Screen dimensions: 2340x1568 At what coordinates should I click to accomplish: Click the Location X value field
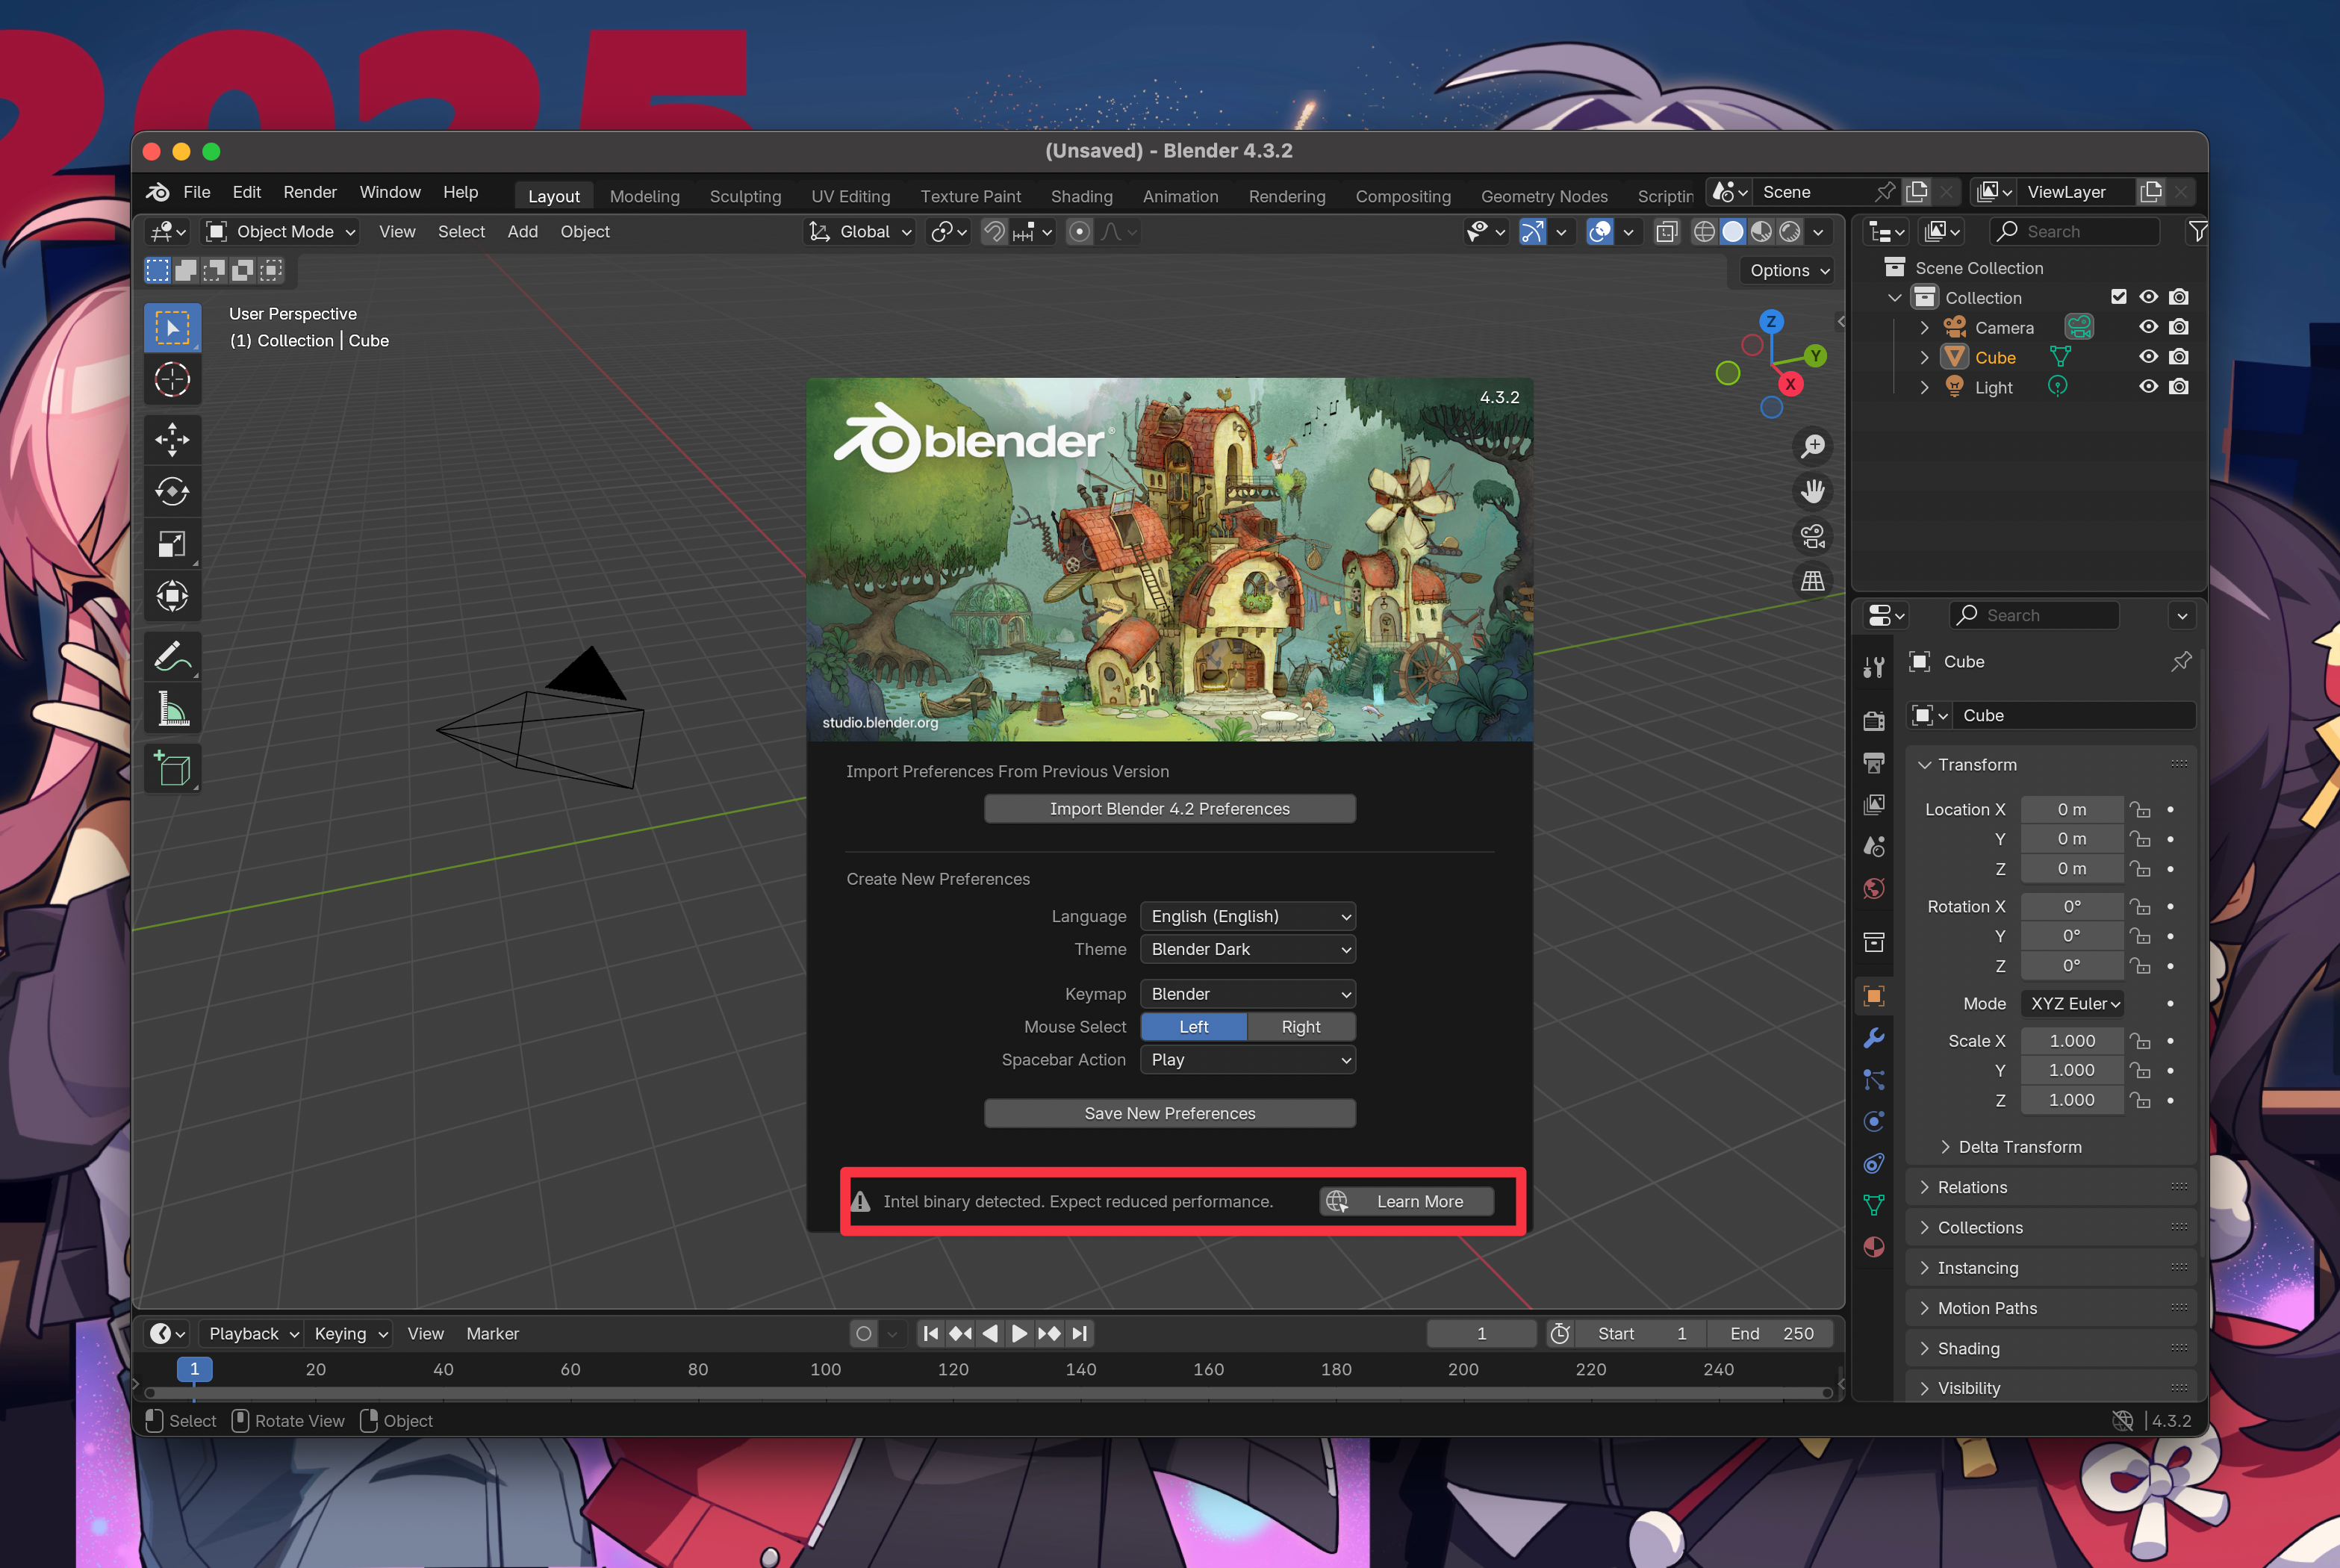tap(2071, 809)
